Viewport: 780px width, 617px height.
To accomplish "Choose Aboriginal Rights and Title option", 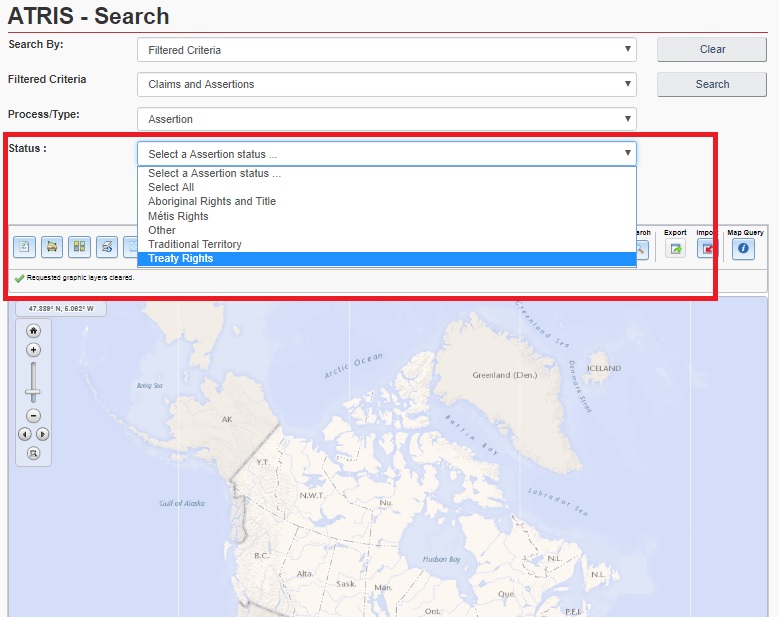I will pos(212,201).
